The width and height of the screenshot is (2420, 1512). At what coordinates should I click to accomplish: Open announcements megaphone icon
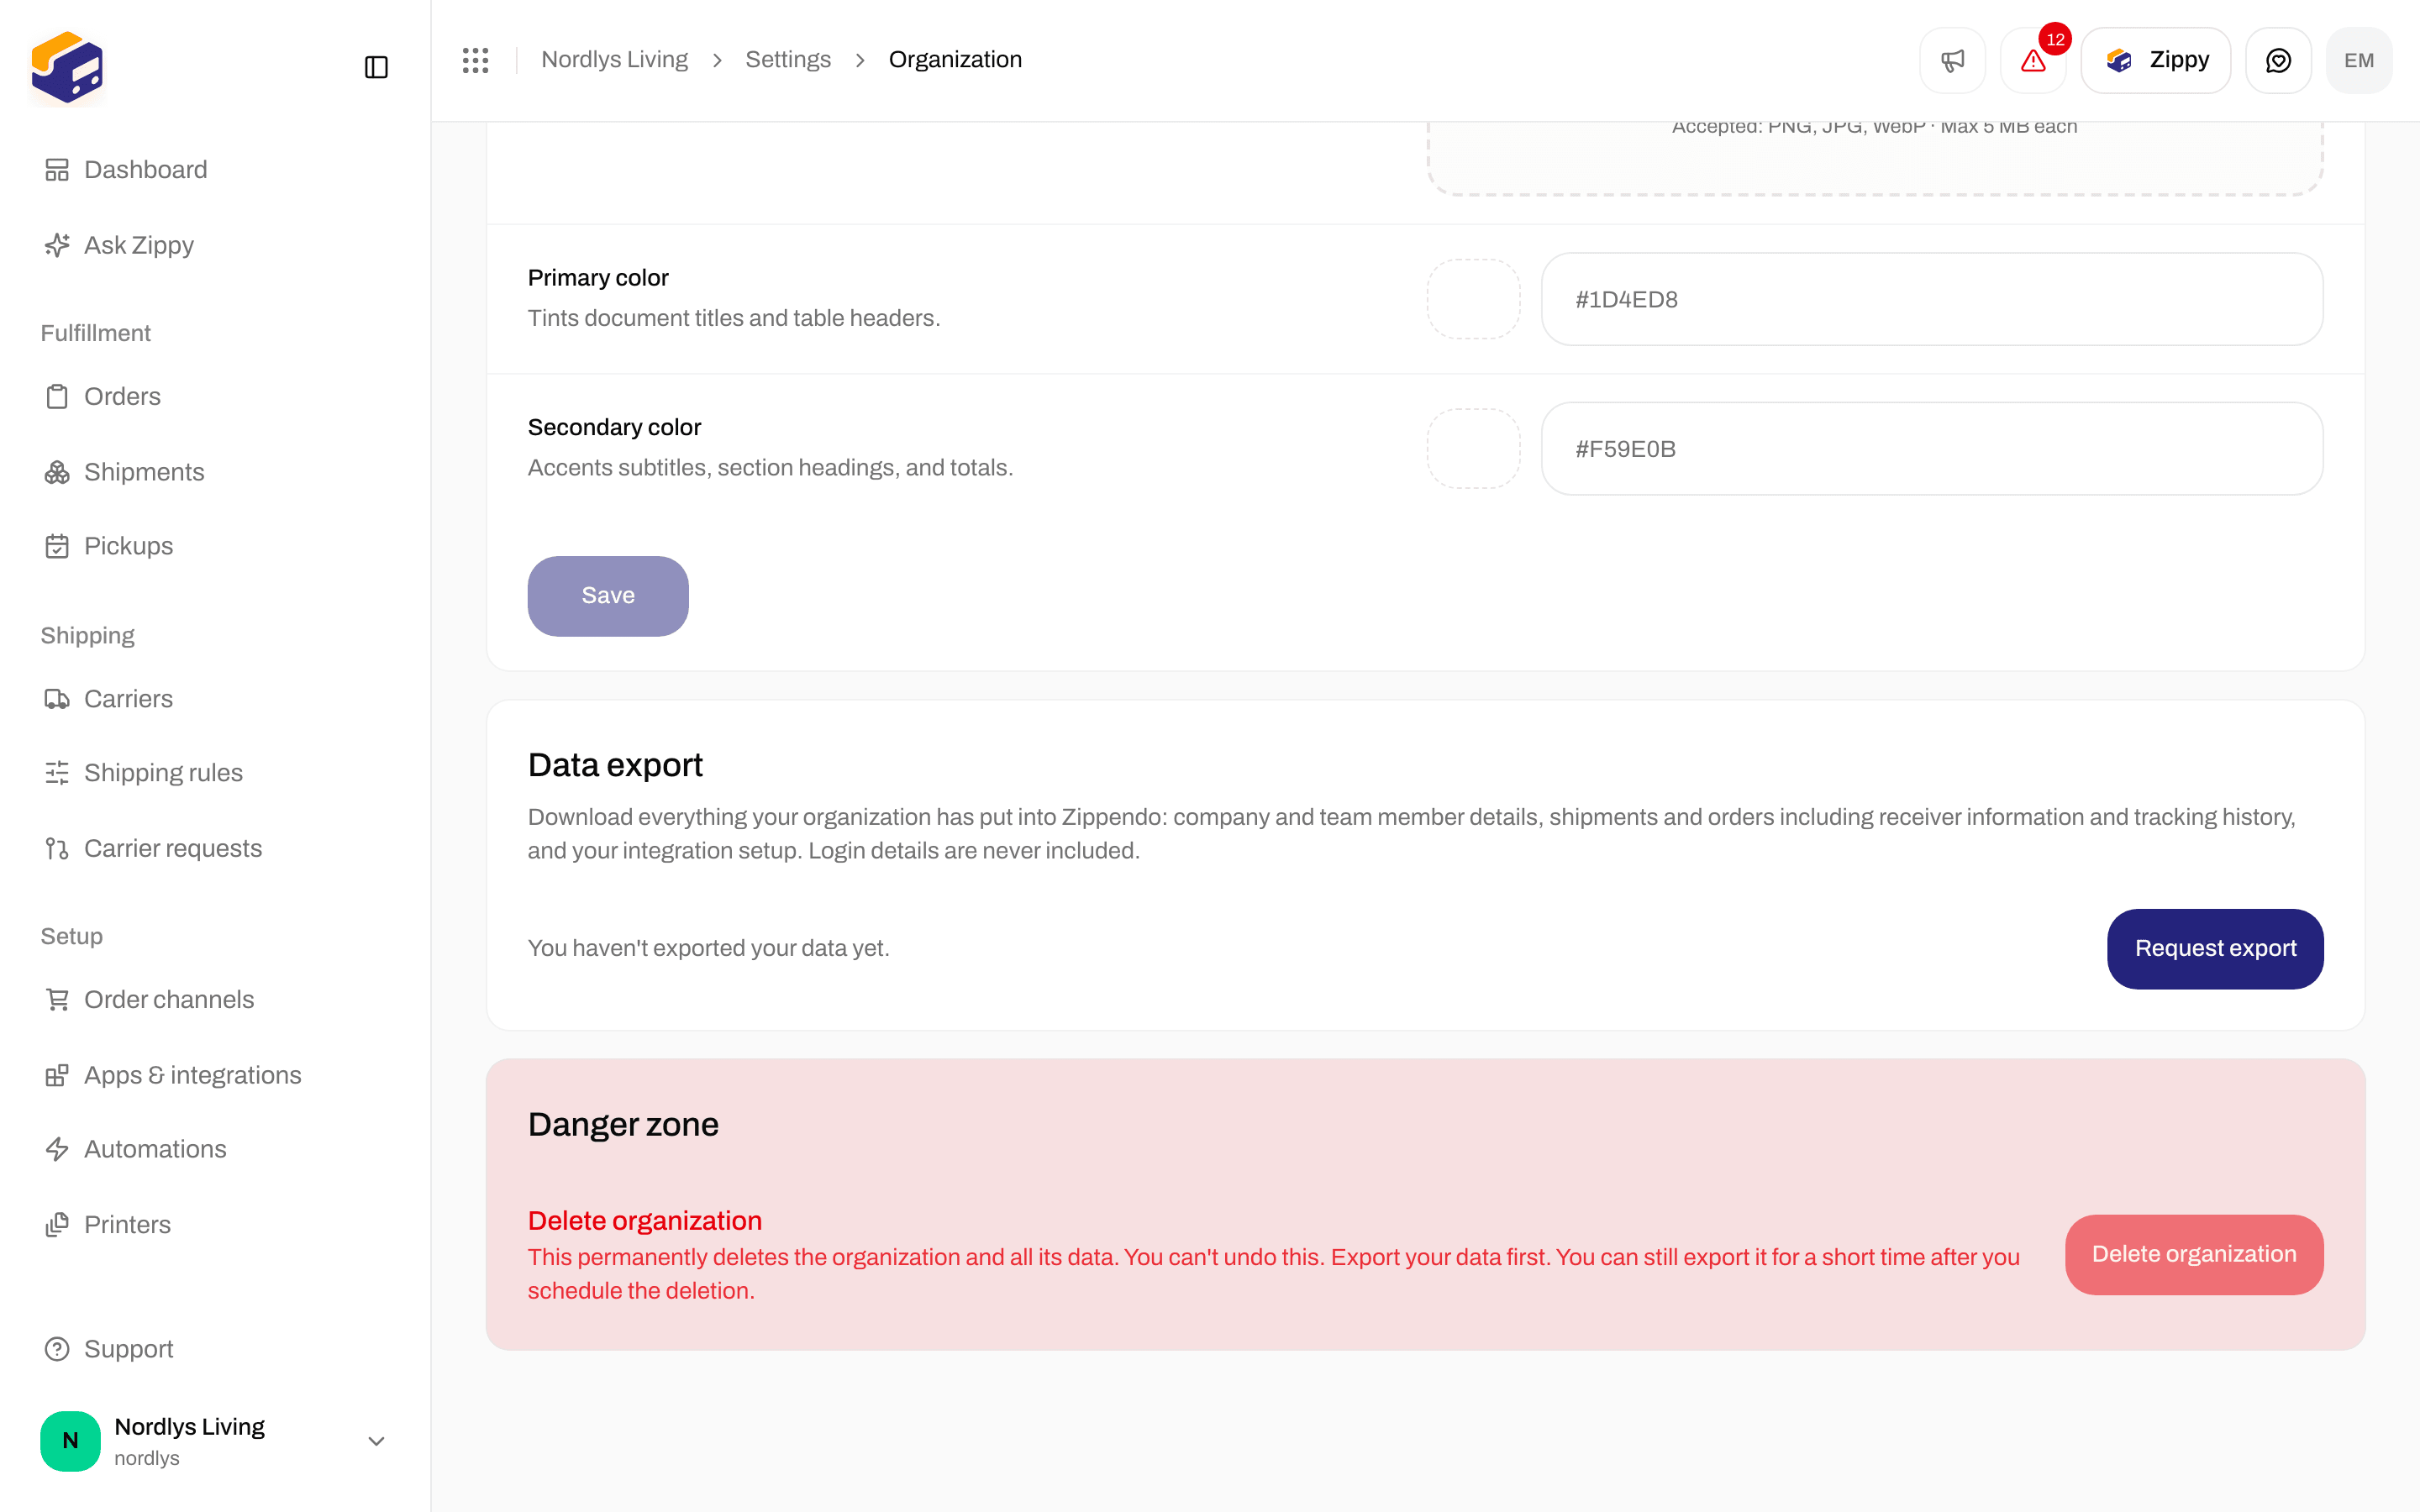pyautogui.click(x=1952, y=60)
